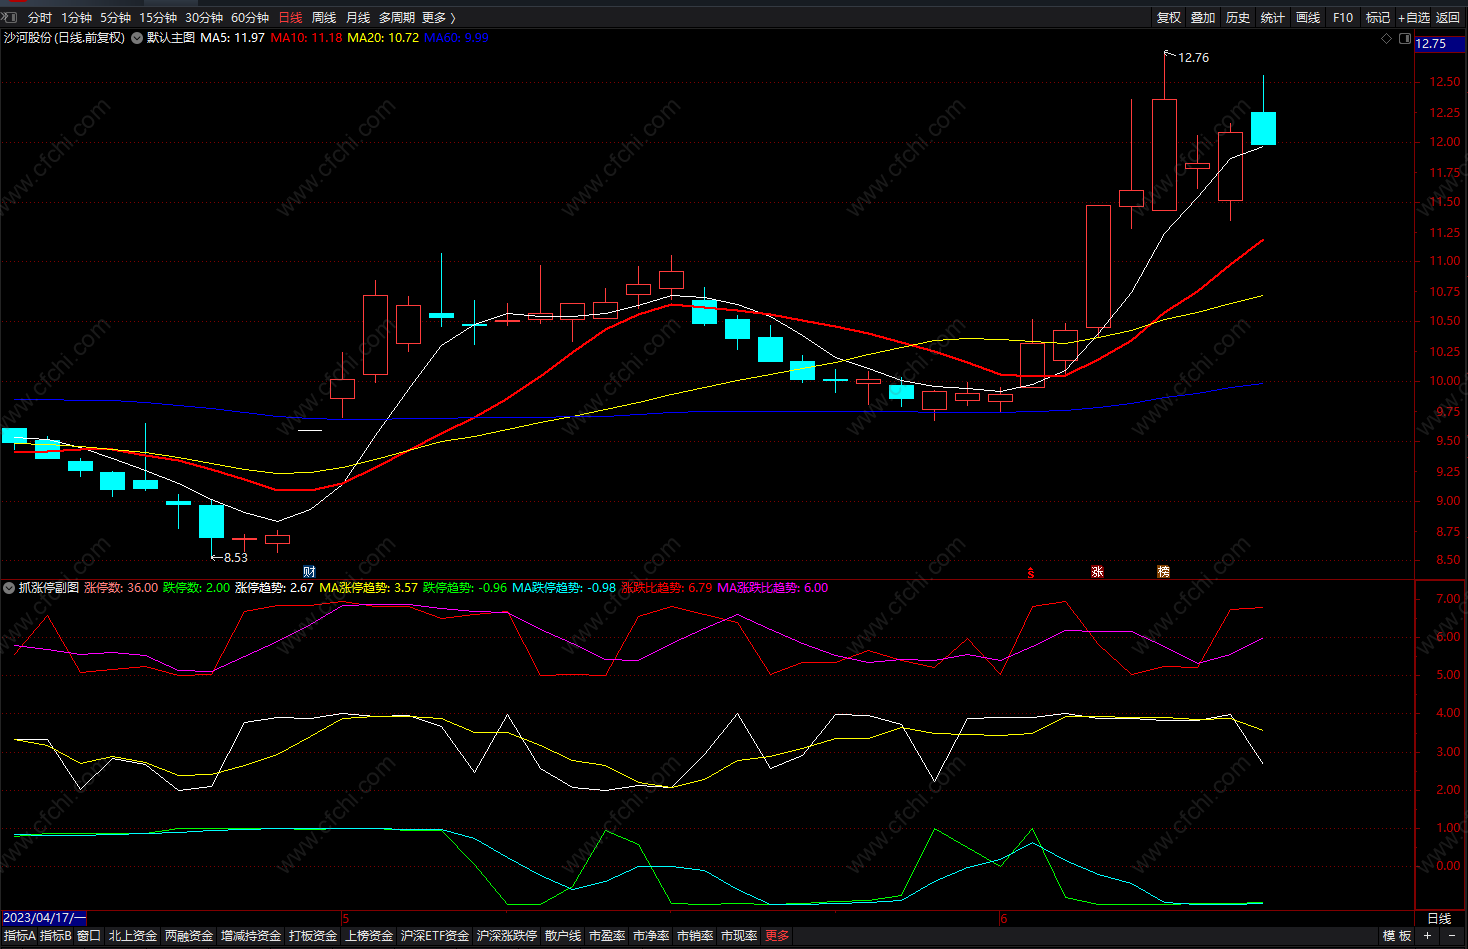Click the MA5: 11.97 value
Image resolution: width=1468 pixels, height=949 pixels.
tap(232, 38)
